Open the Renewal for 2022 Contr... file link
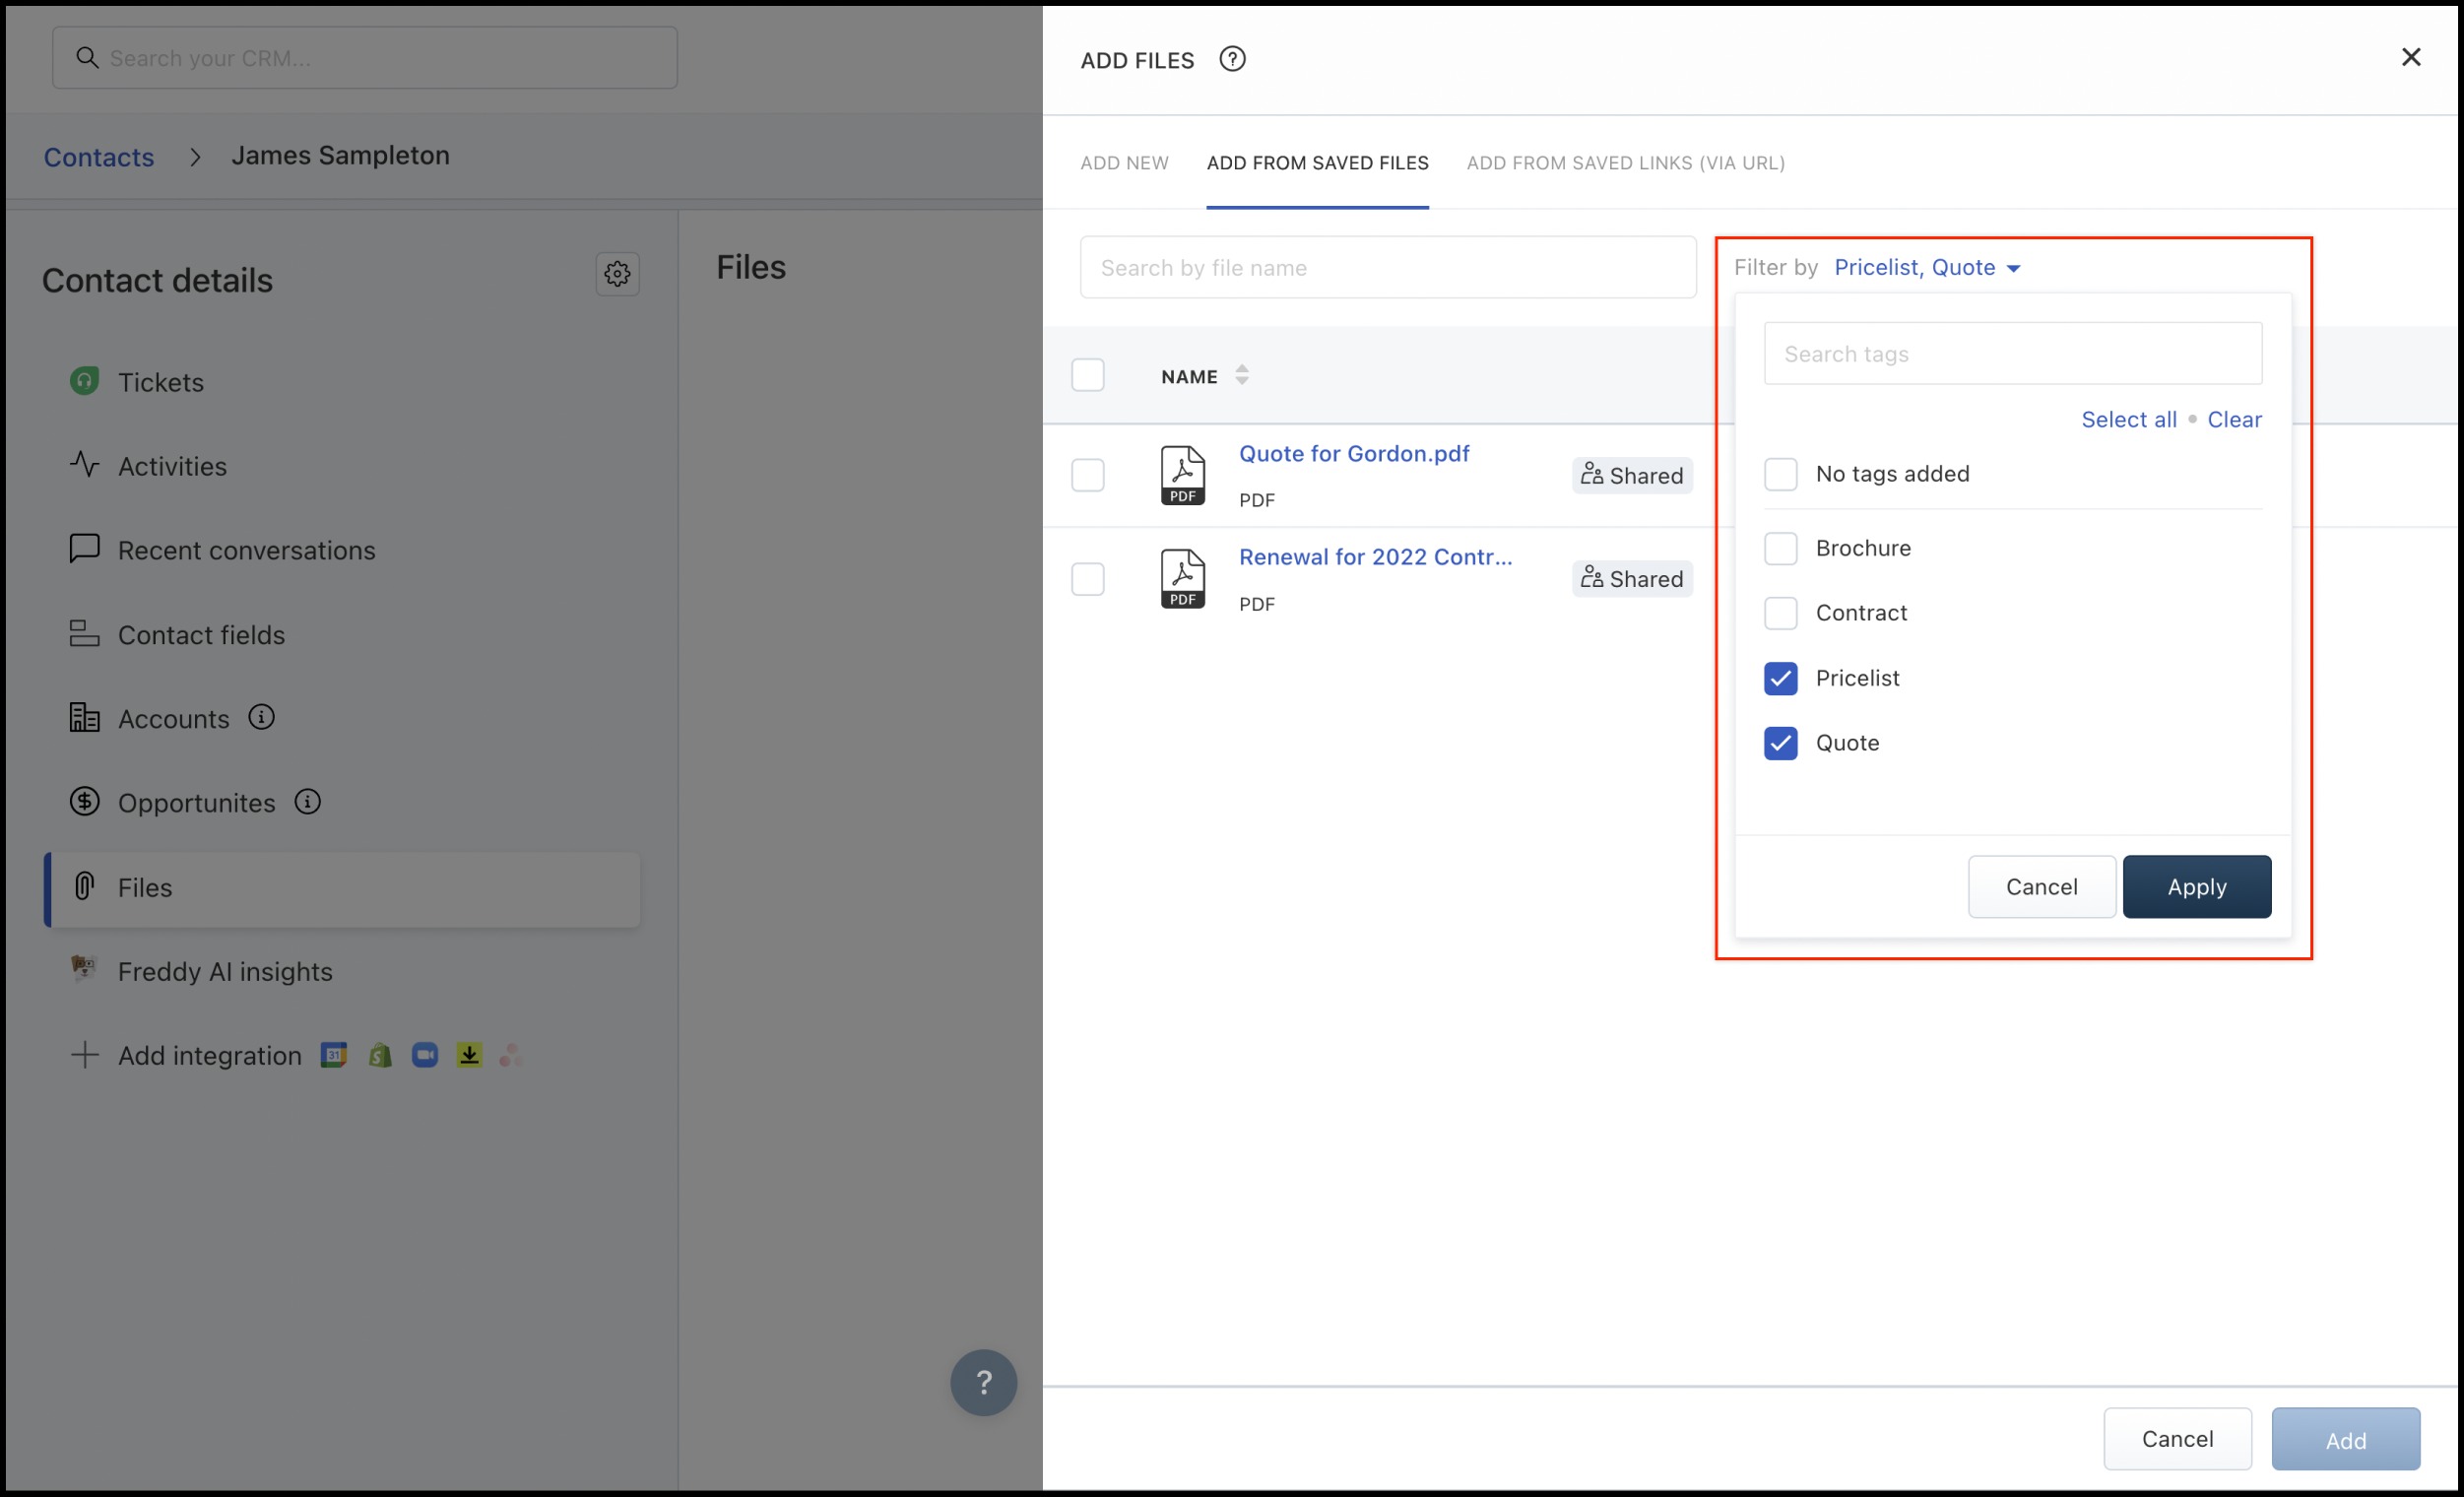 (1375, 557)
